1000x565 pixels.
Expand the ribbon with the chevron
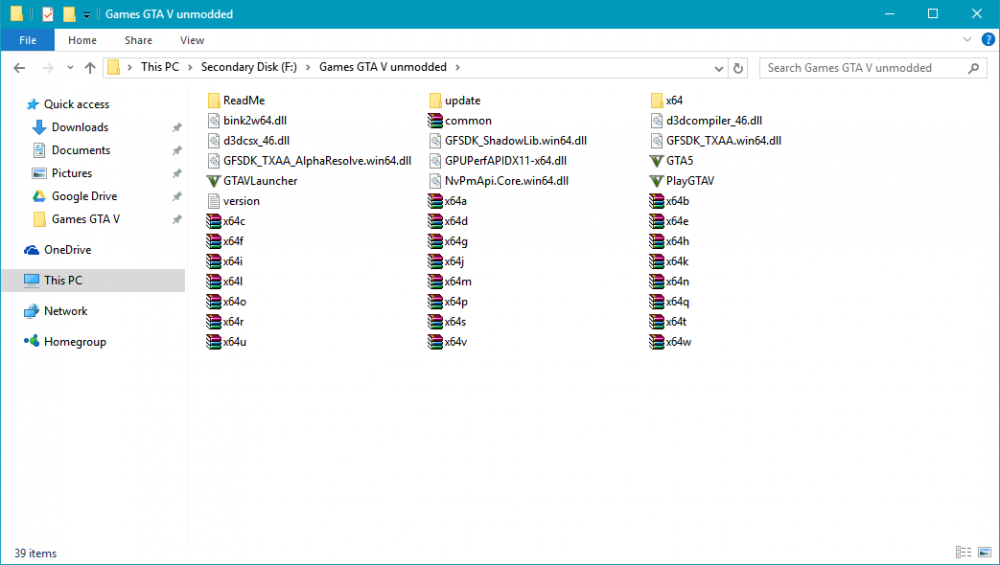click(967, 40)
